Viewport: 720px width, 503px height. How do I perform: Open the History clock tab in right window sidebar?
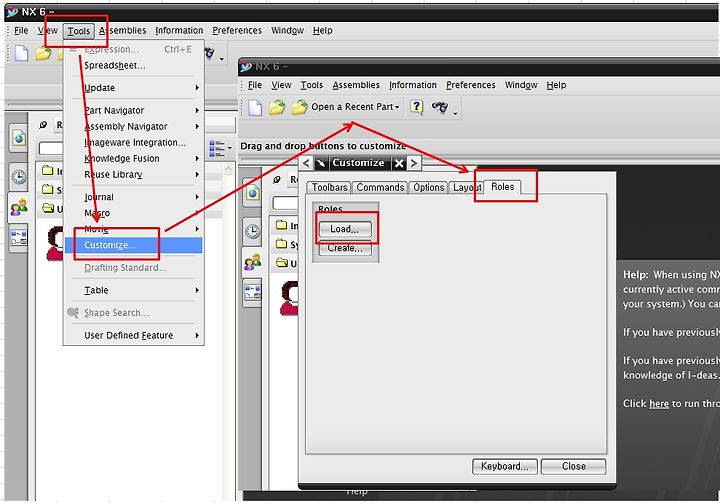coord(253,231)
